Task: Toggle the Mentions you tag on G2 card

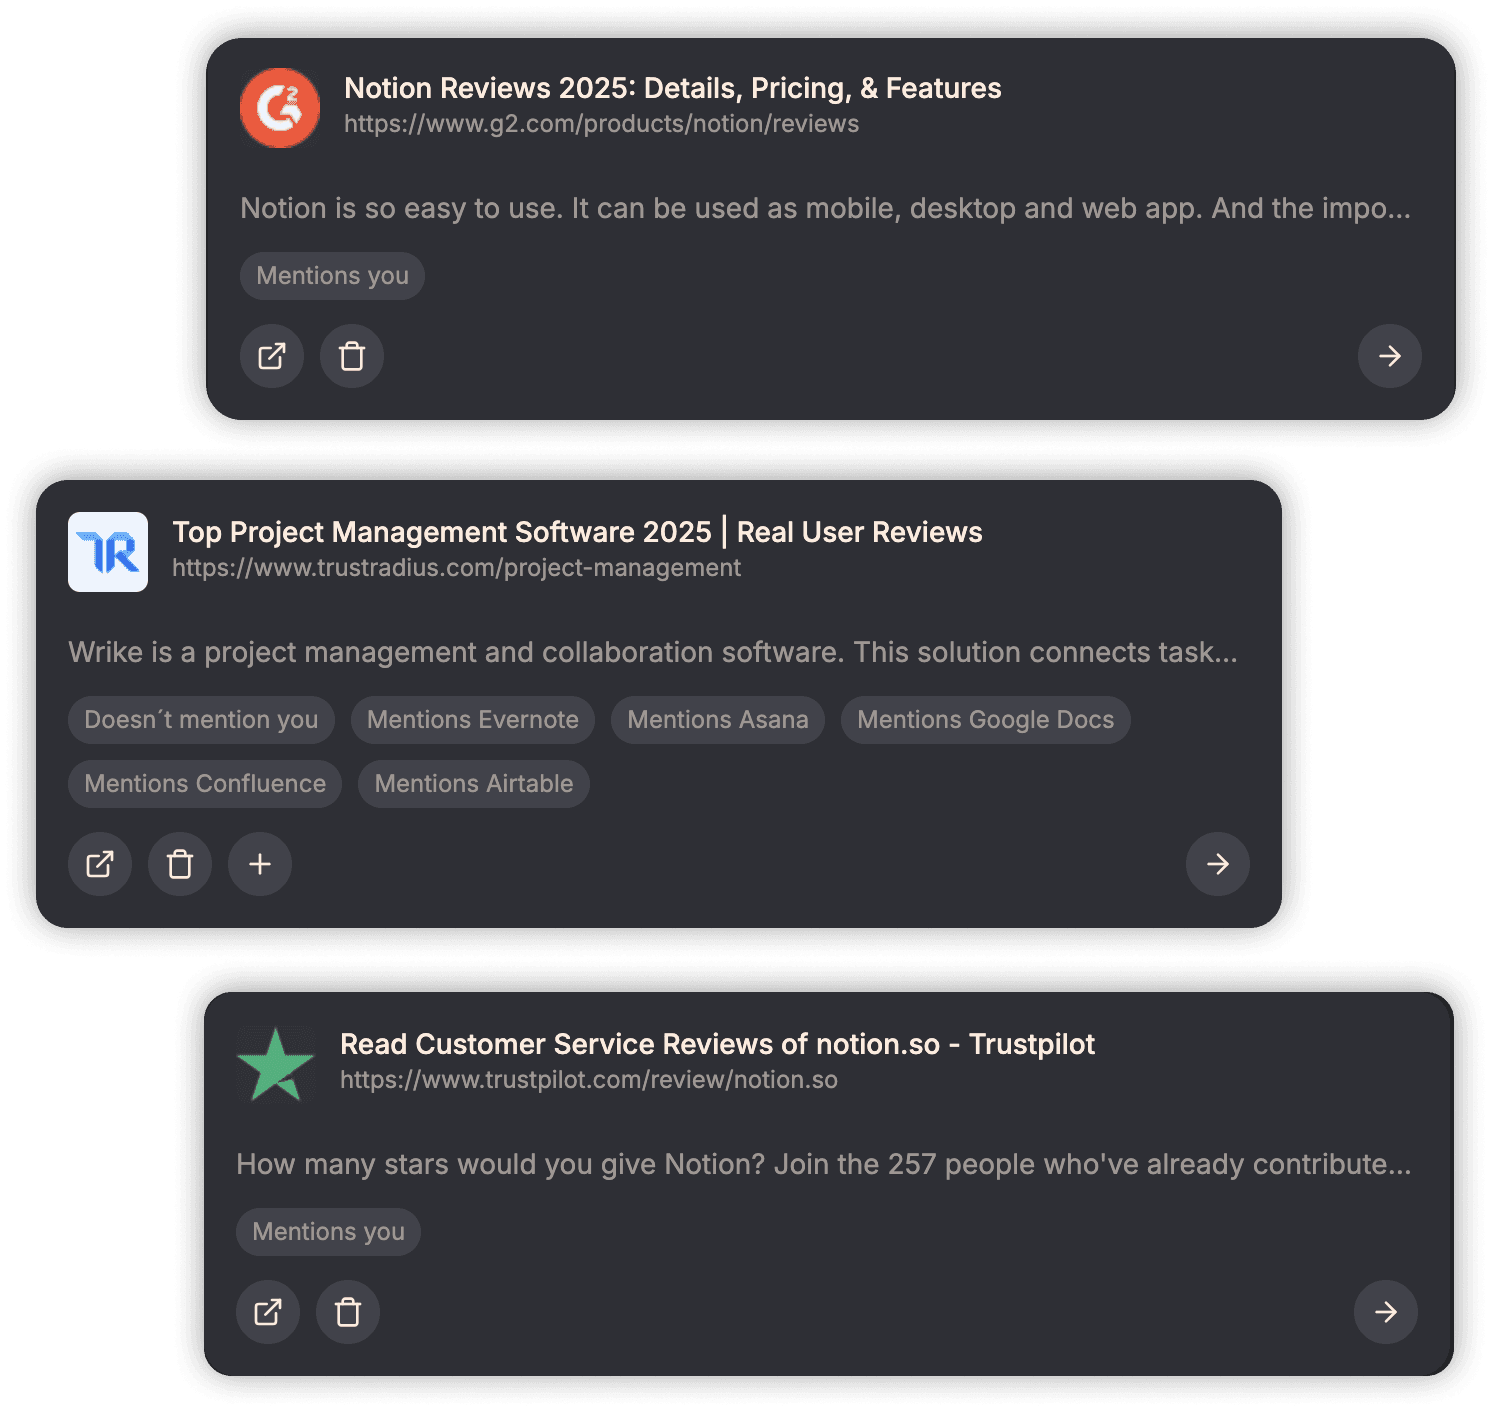Action: [x=332, y=276]
